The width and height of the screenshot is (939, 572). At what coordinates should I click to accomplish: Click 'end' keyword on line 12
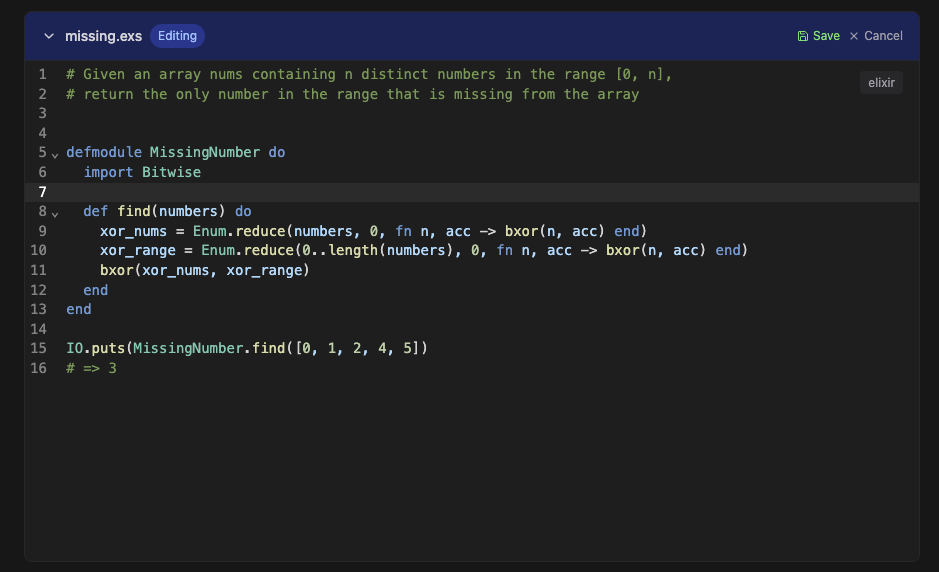(95, 290)
